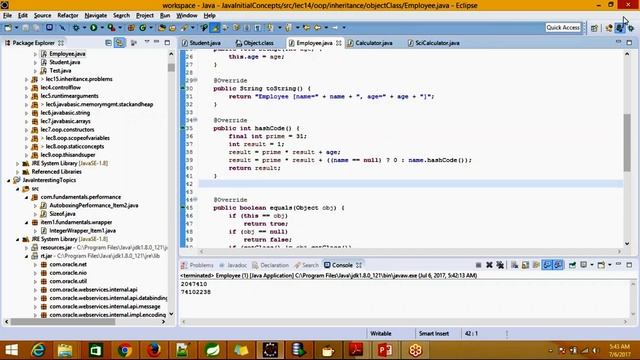Minimize the Package Explorer view
Image resolution: width=640 pixels, height=360 pixels.
[157, 42]
